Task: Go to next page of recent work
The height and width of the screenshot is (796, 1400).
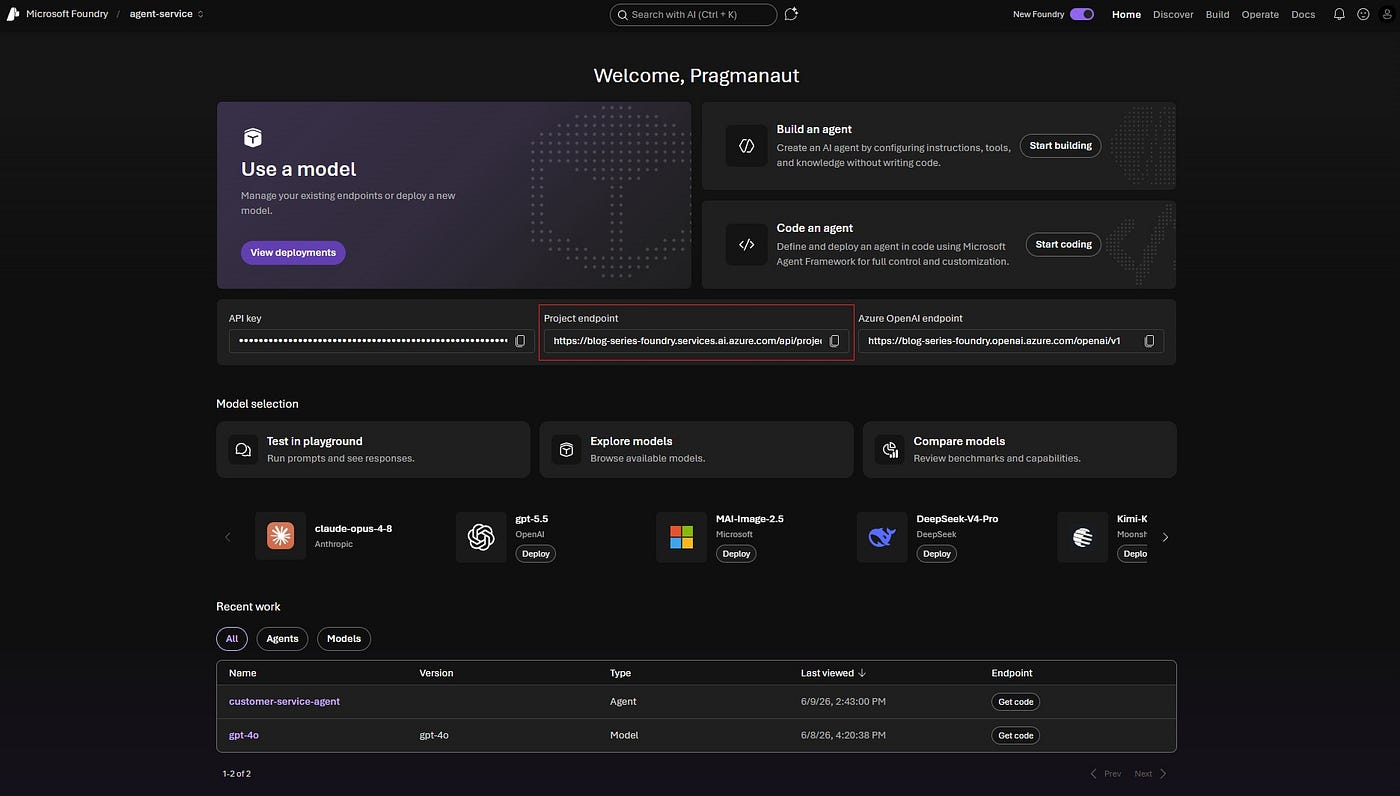Action: 1151,774
